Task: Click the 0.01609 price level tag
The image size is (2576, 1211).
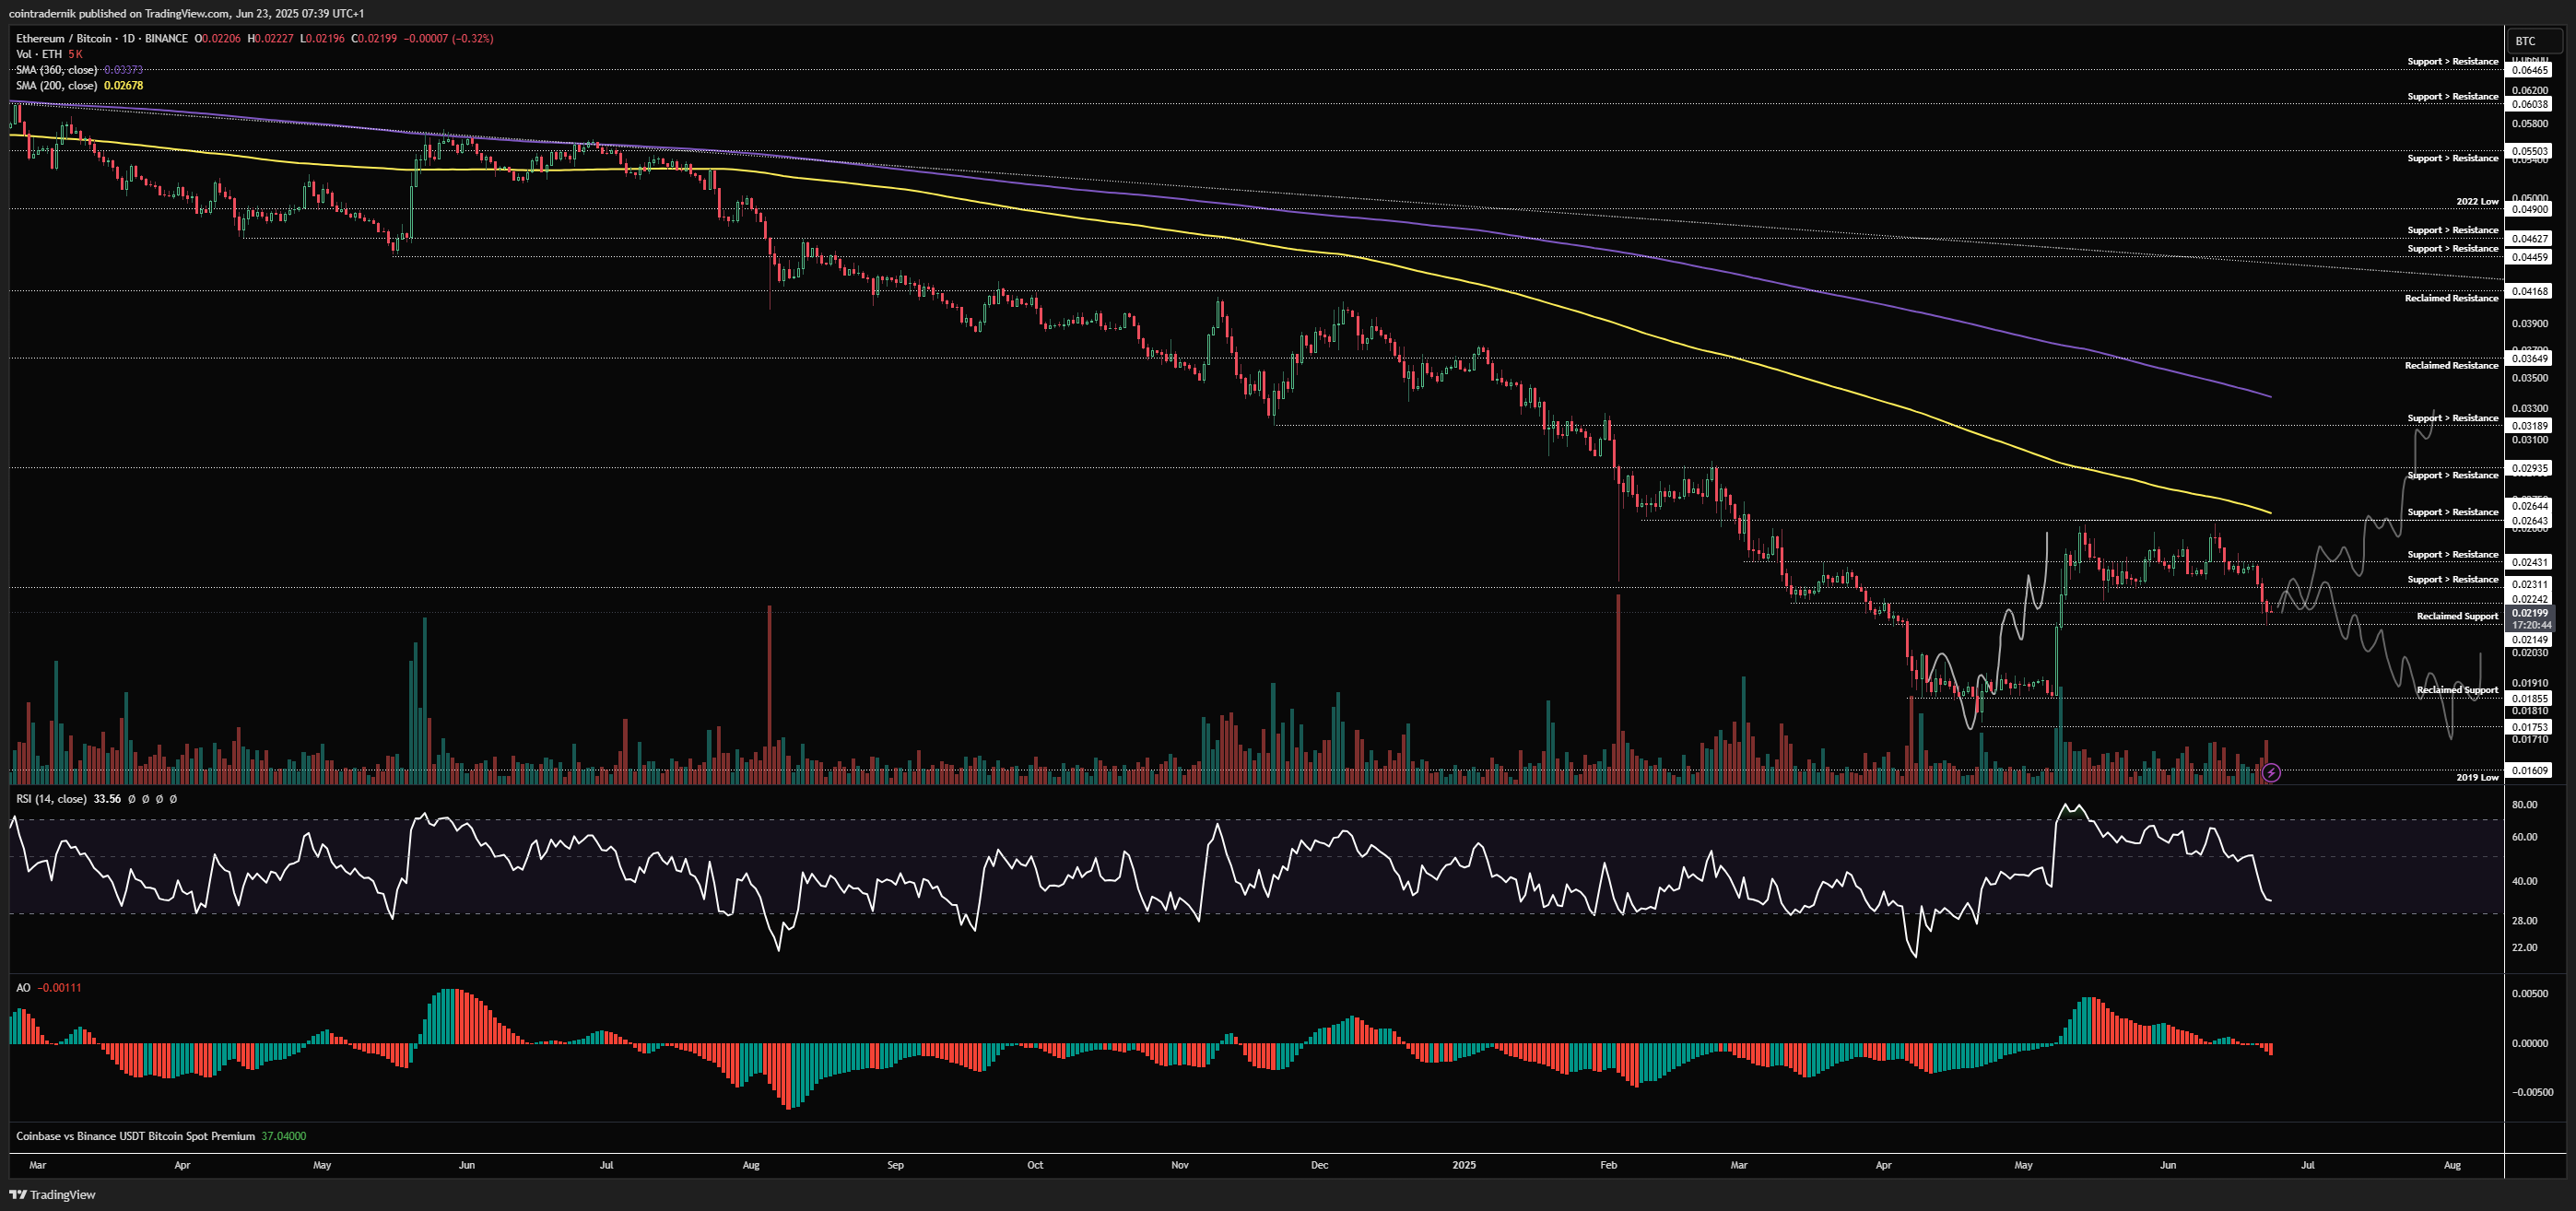Action: click(x=2530, y=770)
